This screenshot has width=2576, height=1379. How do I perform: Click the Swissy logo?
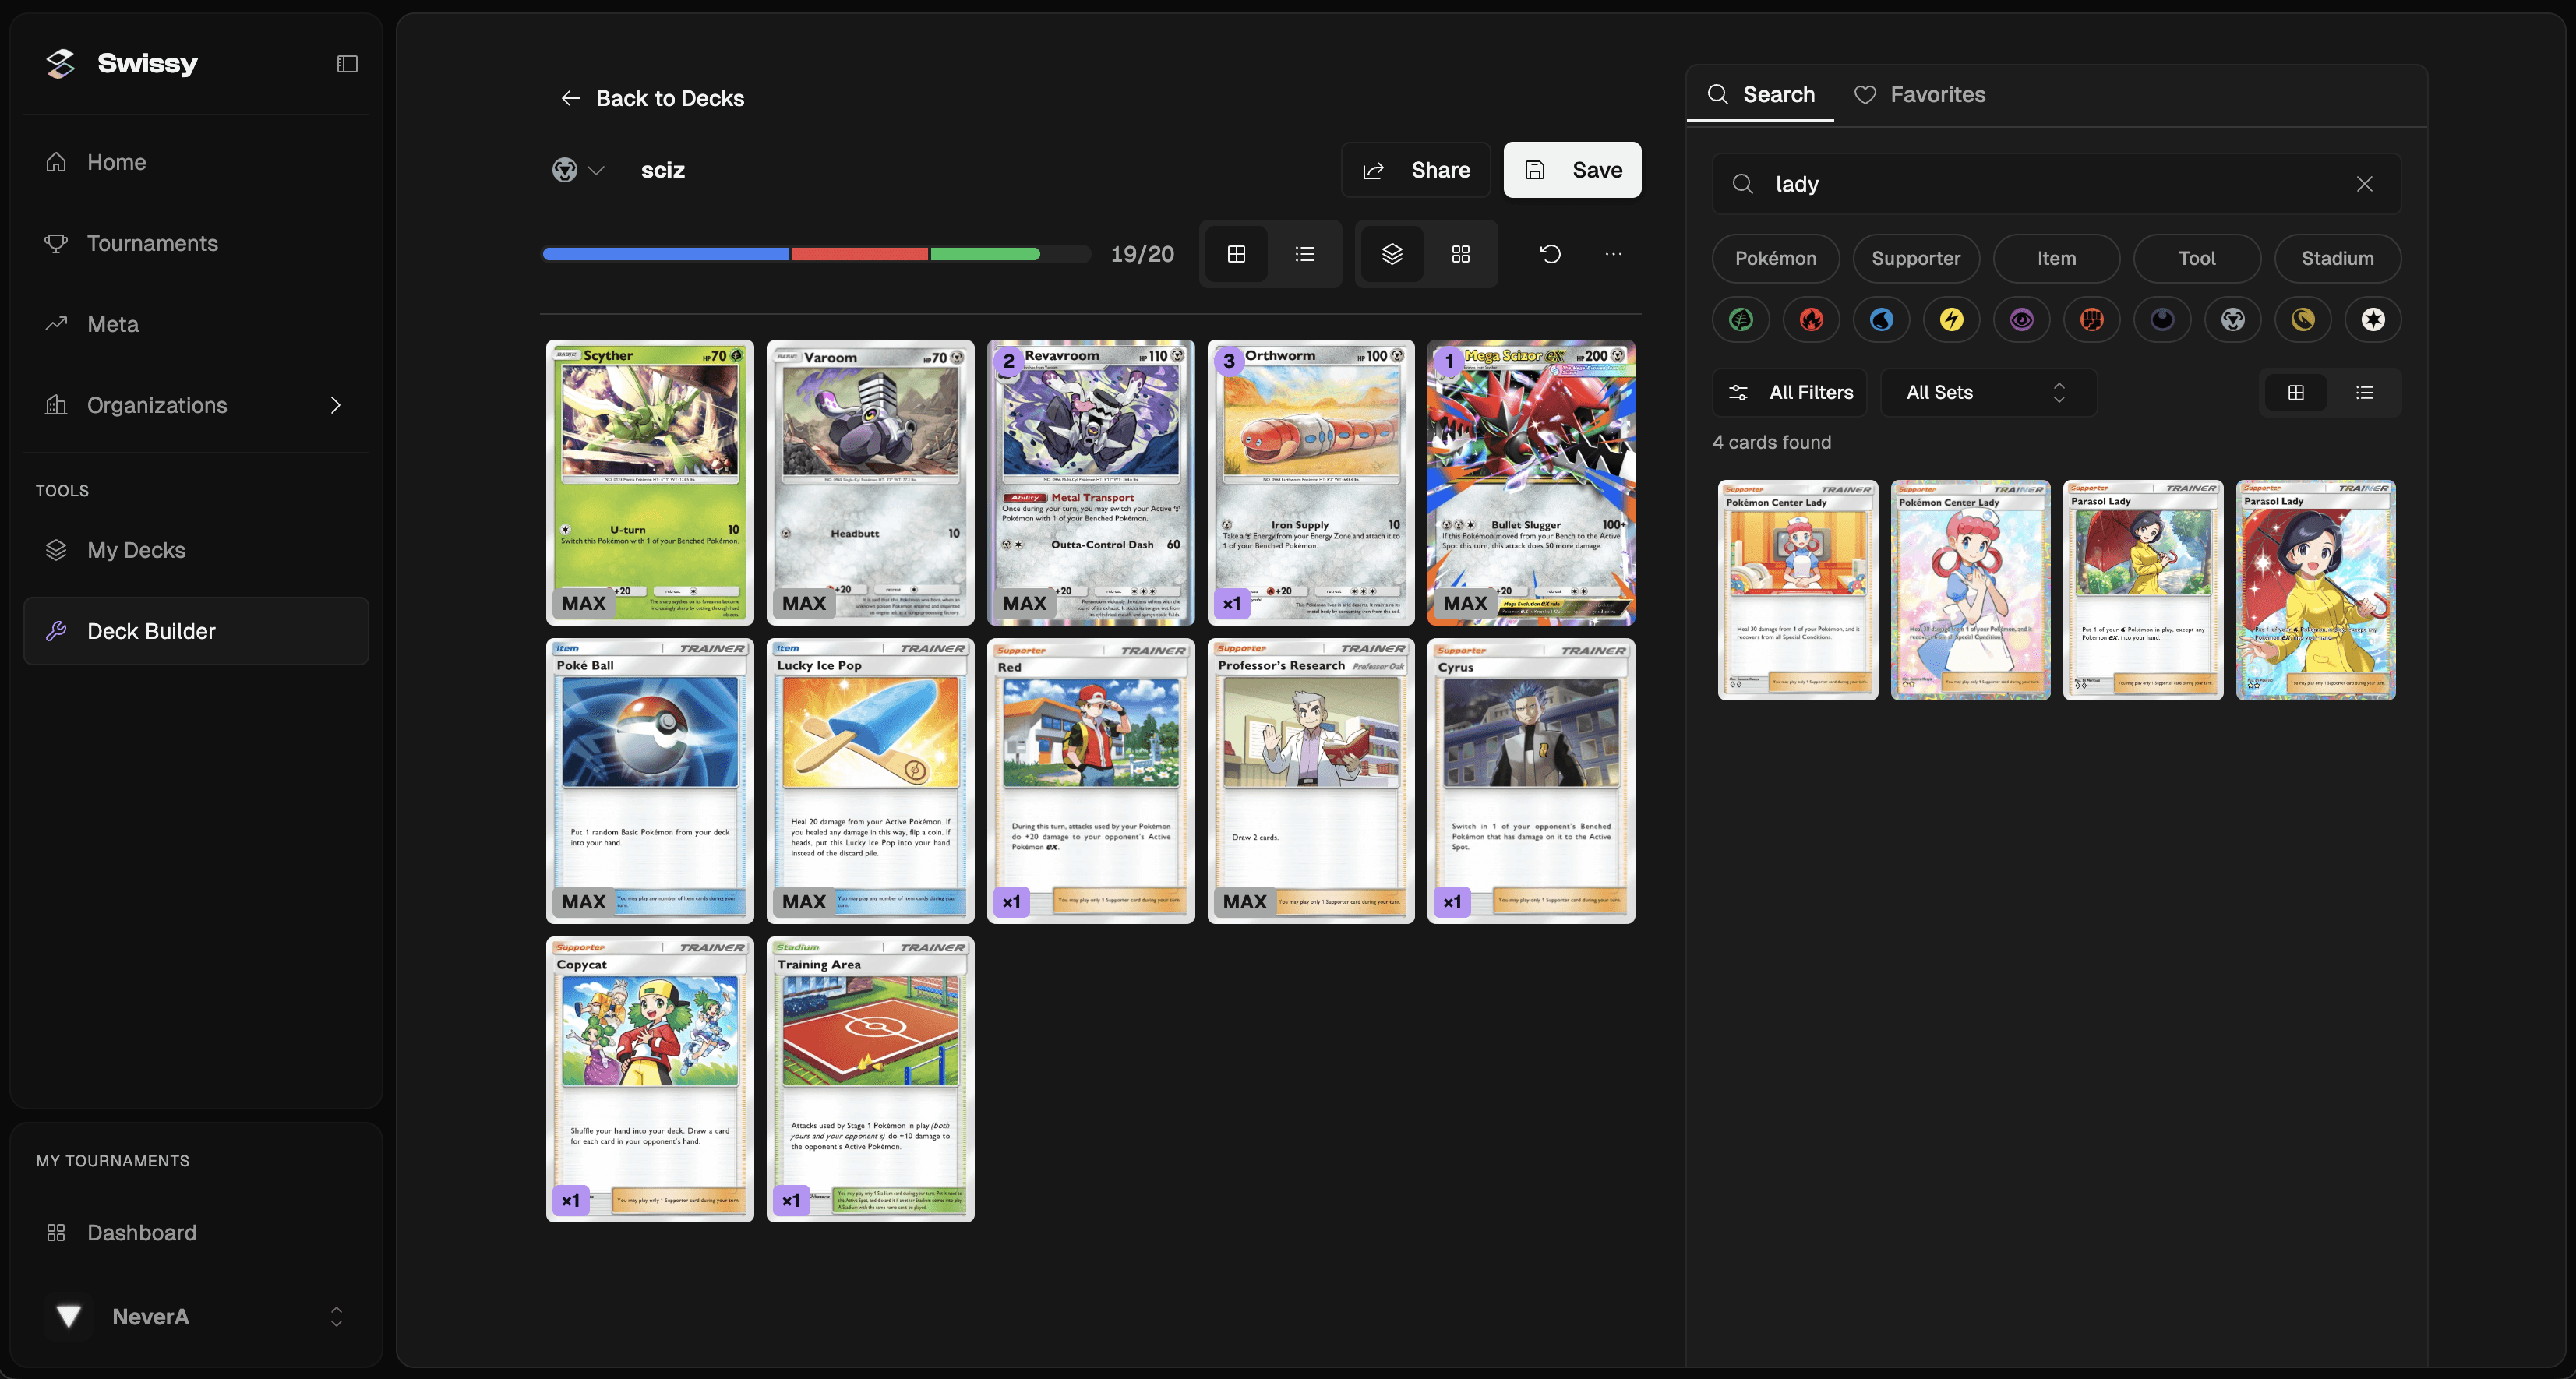(x=121, y=63)
